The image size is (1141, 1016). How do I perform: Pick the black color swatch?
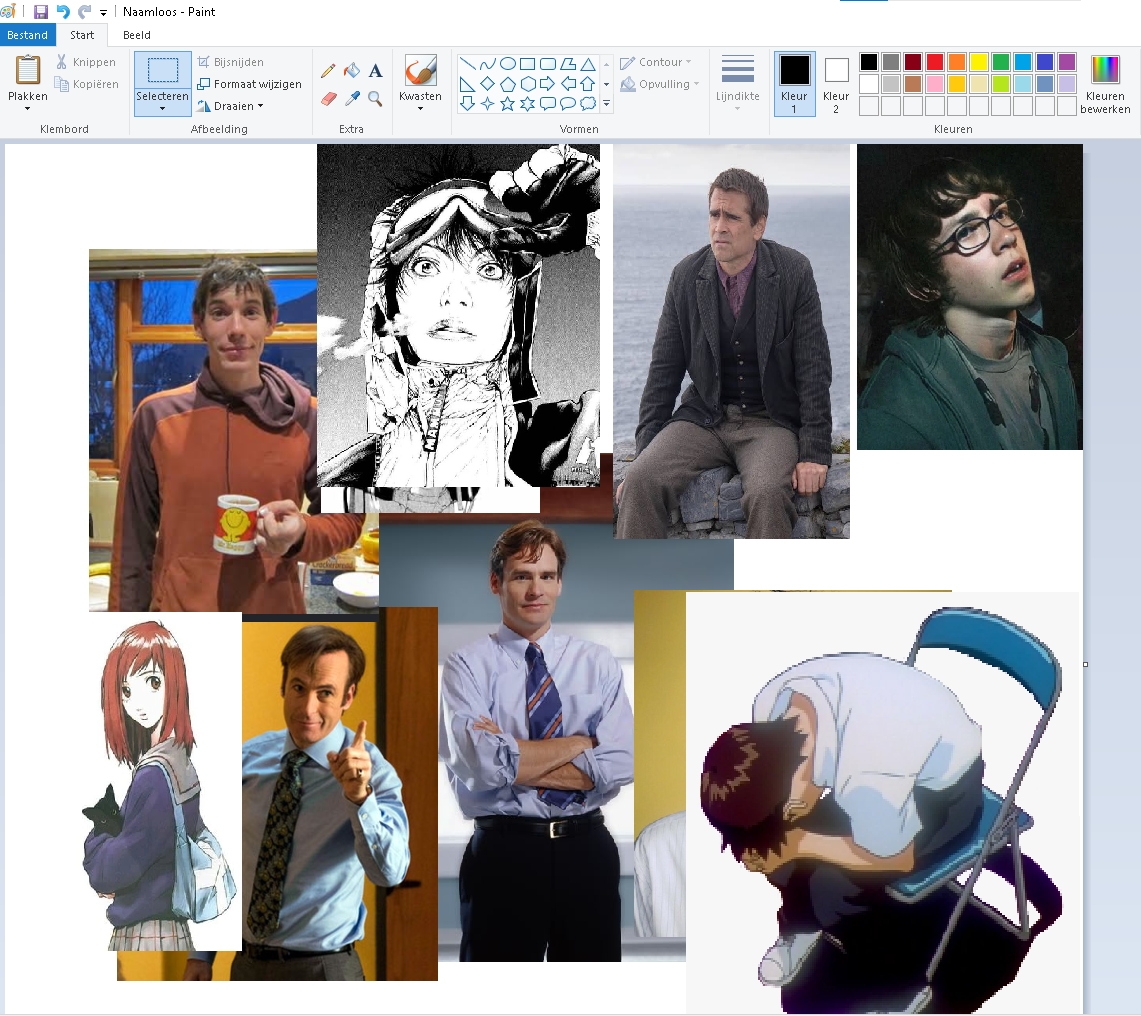(869, 62)
